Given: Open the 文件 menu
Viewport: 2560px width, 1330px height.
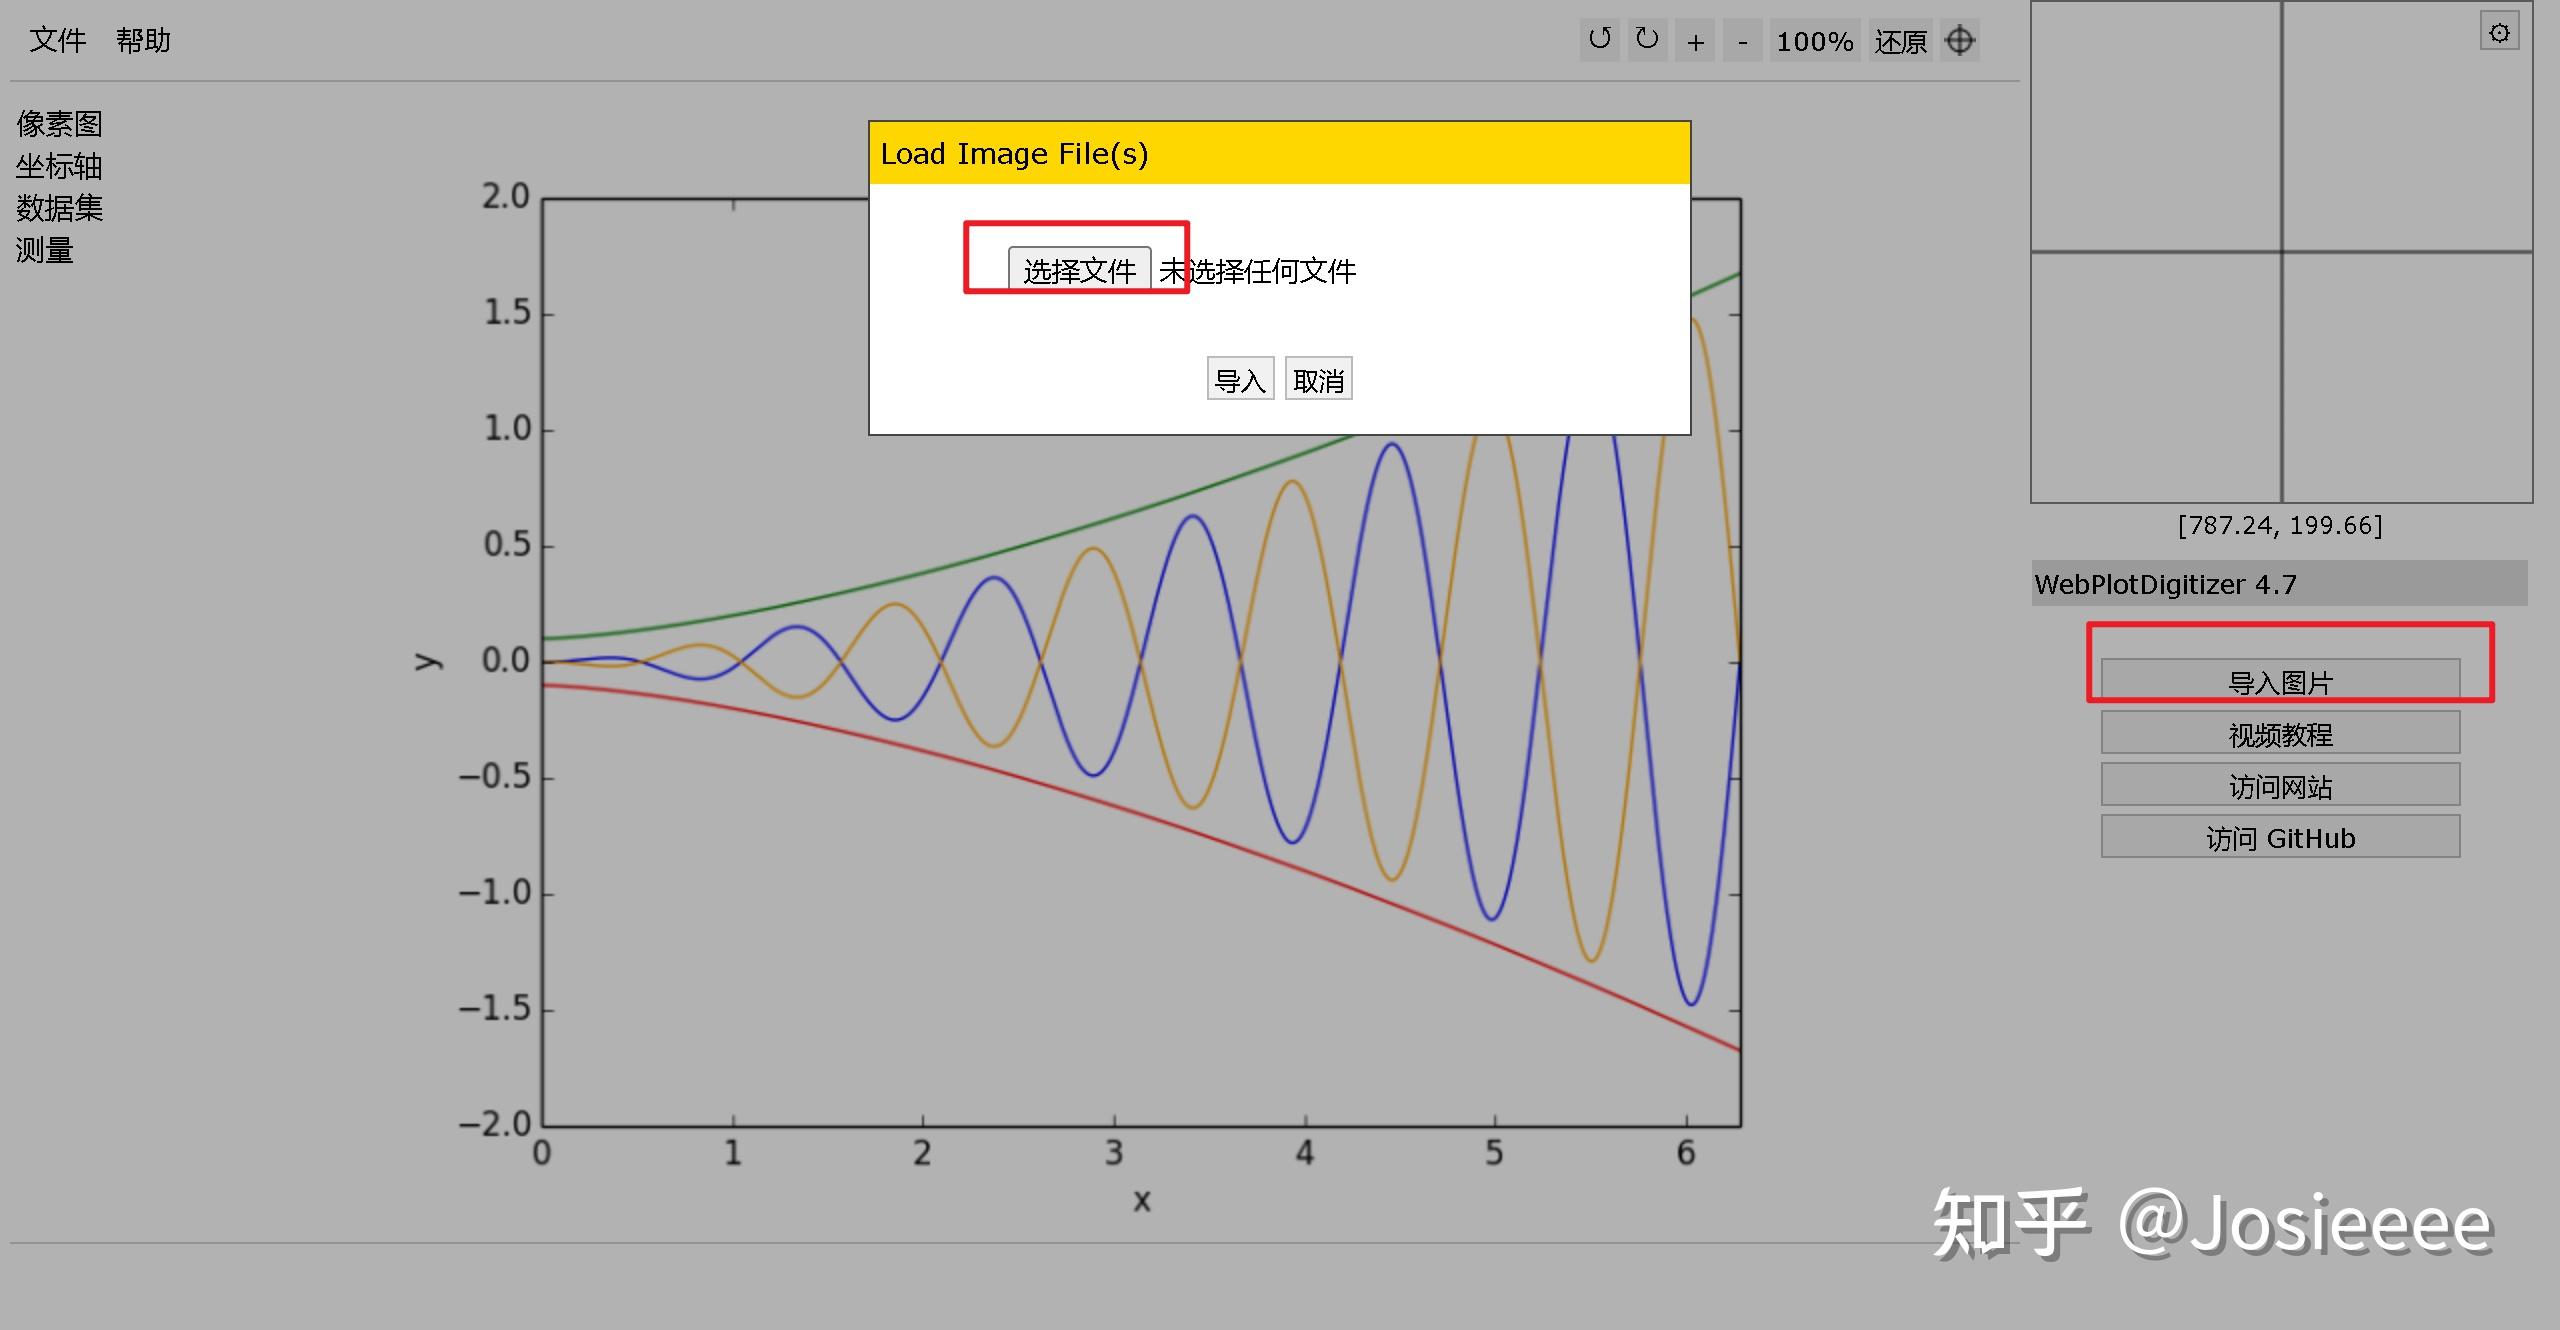Looking at the screenshot, I should pyautogui.click(x=57, y=40).
